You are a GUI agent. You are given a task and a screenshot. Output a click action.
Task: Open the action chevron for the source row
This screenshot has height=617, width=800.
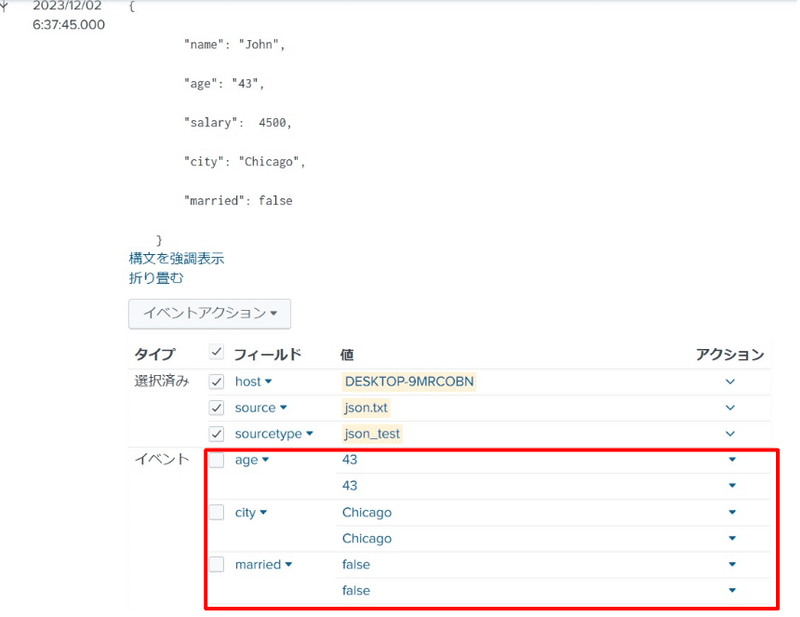[x=730, y=407]
